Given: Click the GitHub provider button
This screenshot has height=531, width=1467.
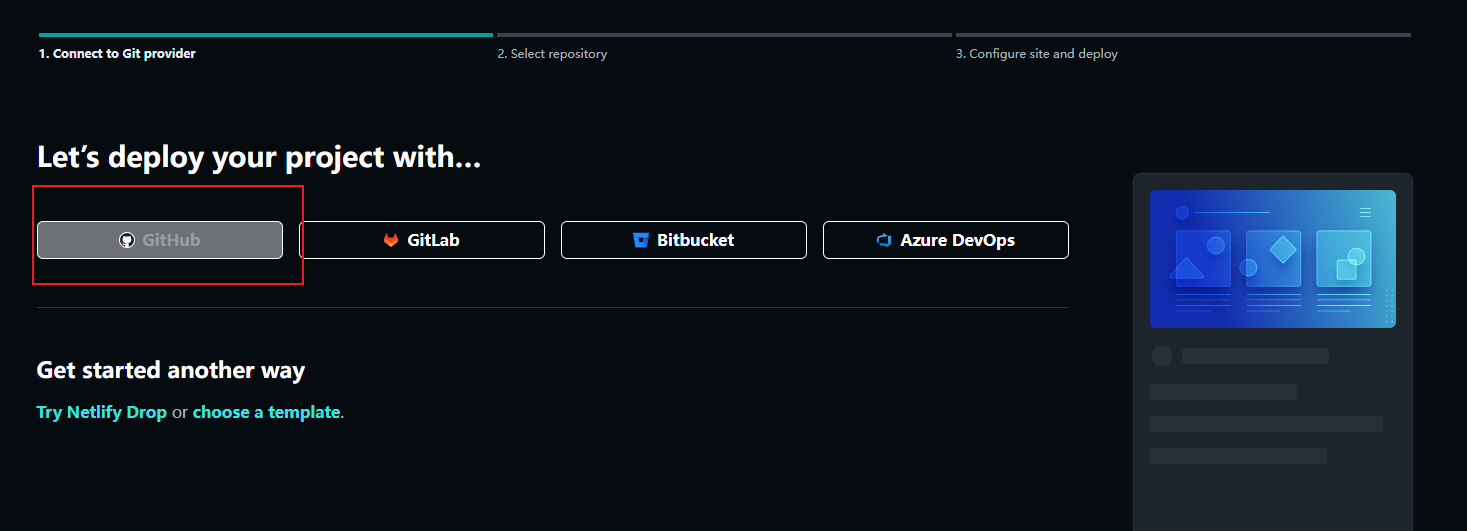Looking at the screenshot, I should coord(160,240).
